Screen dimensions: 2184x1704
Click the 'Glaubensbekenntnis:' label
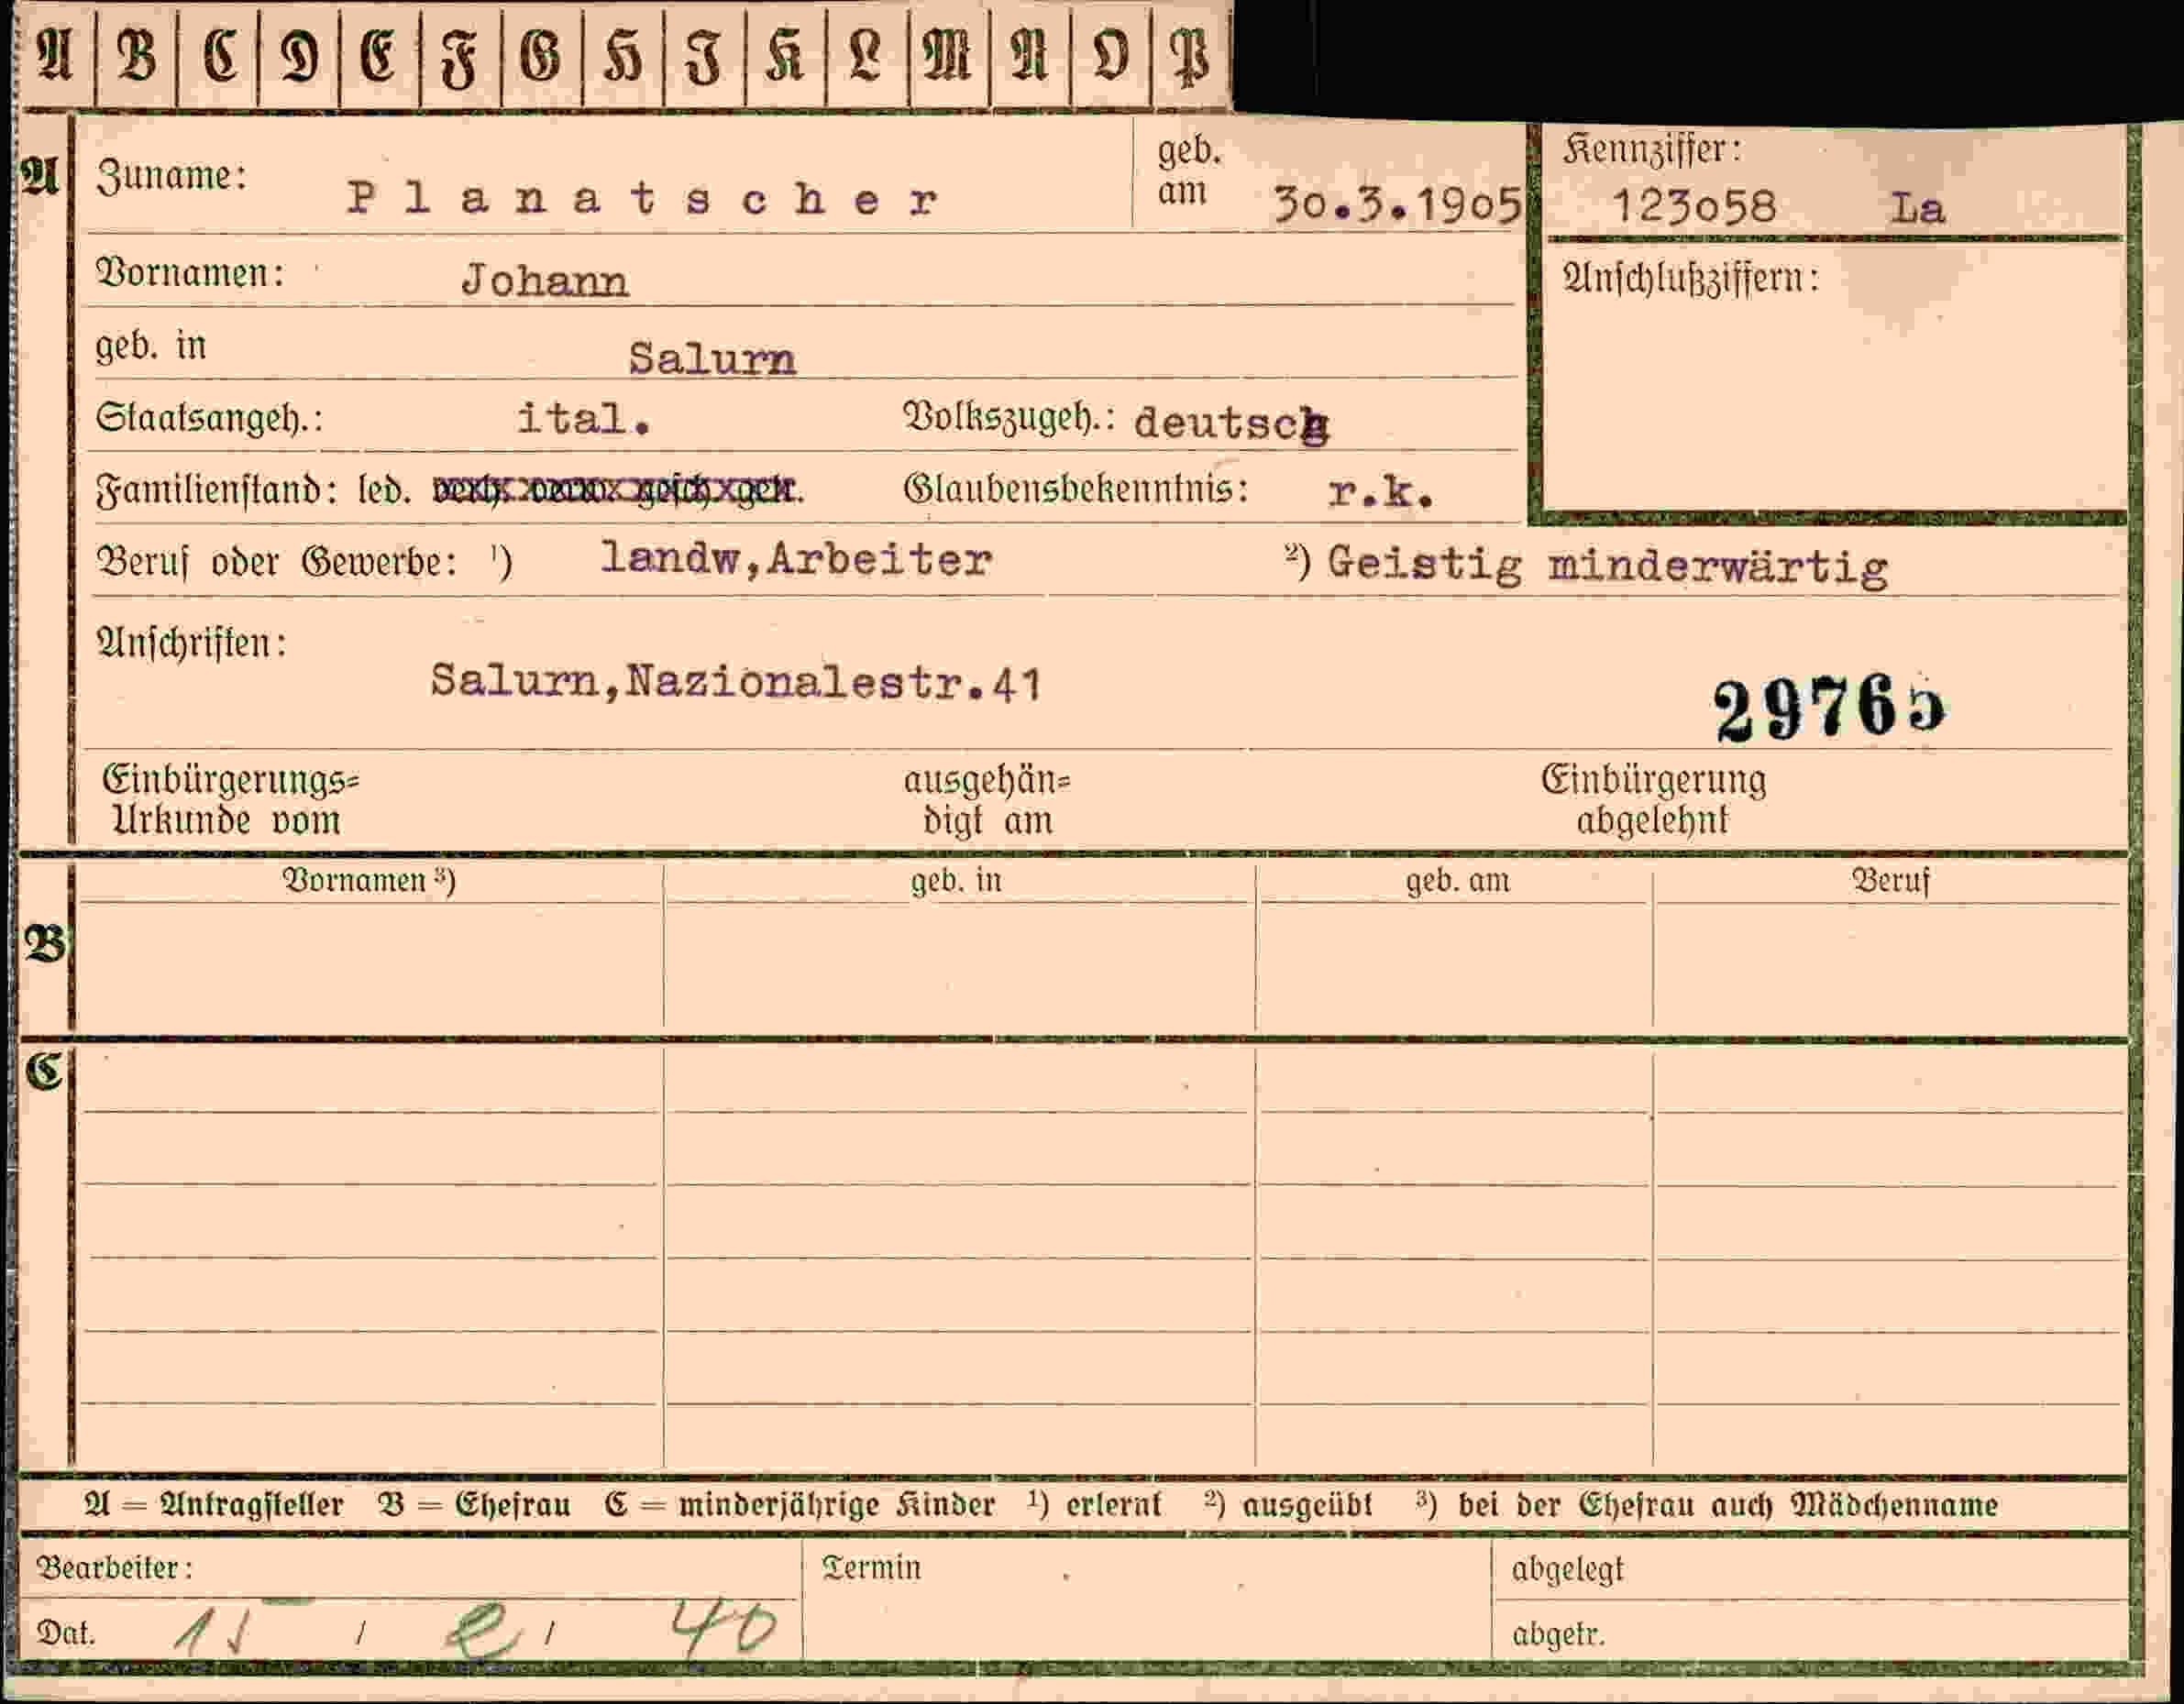point(1076,490)
